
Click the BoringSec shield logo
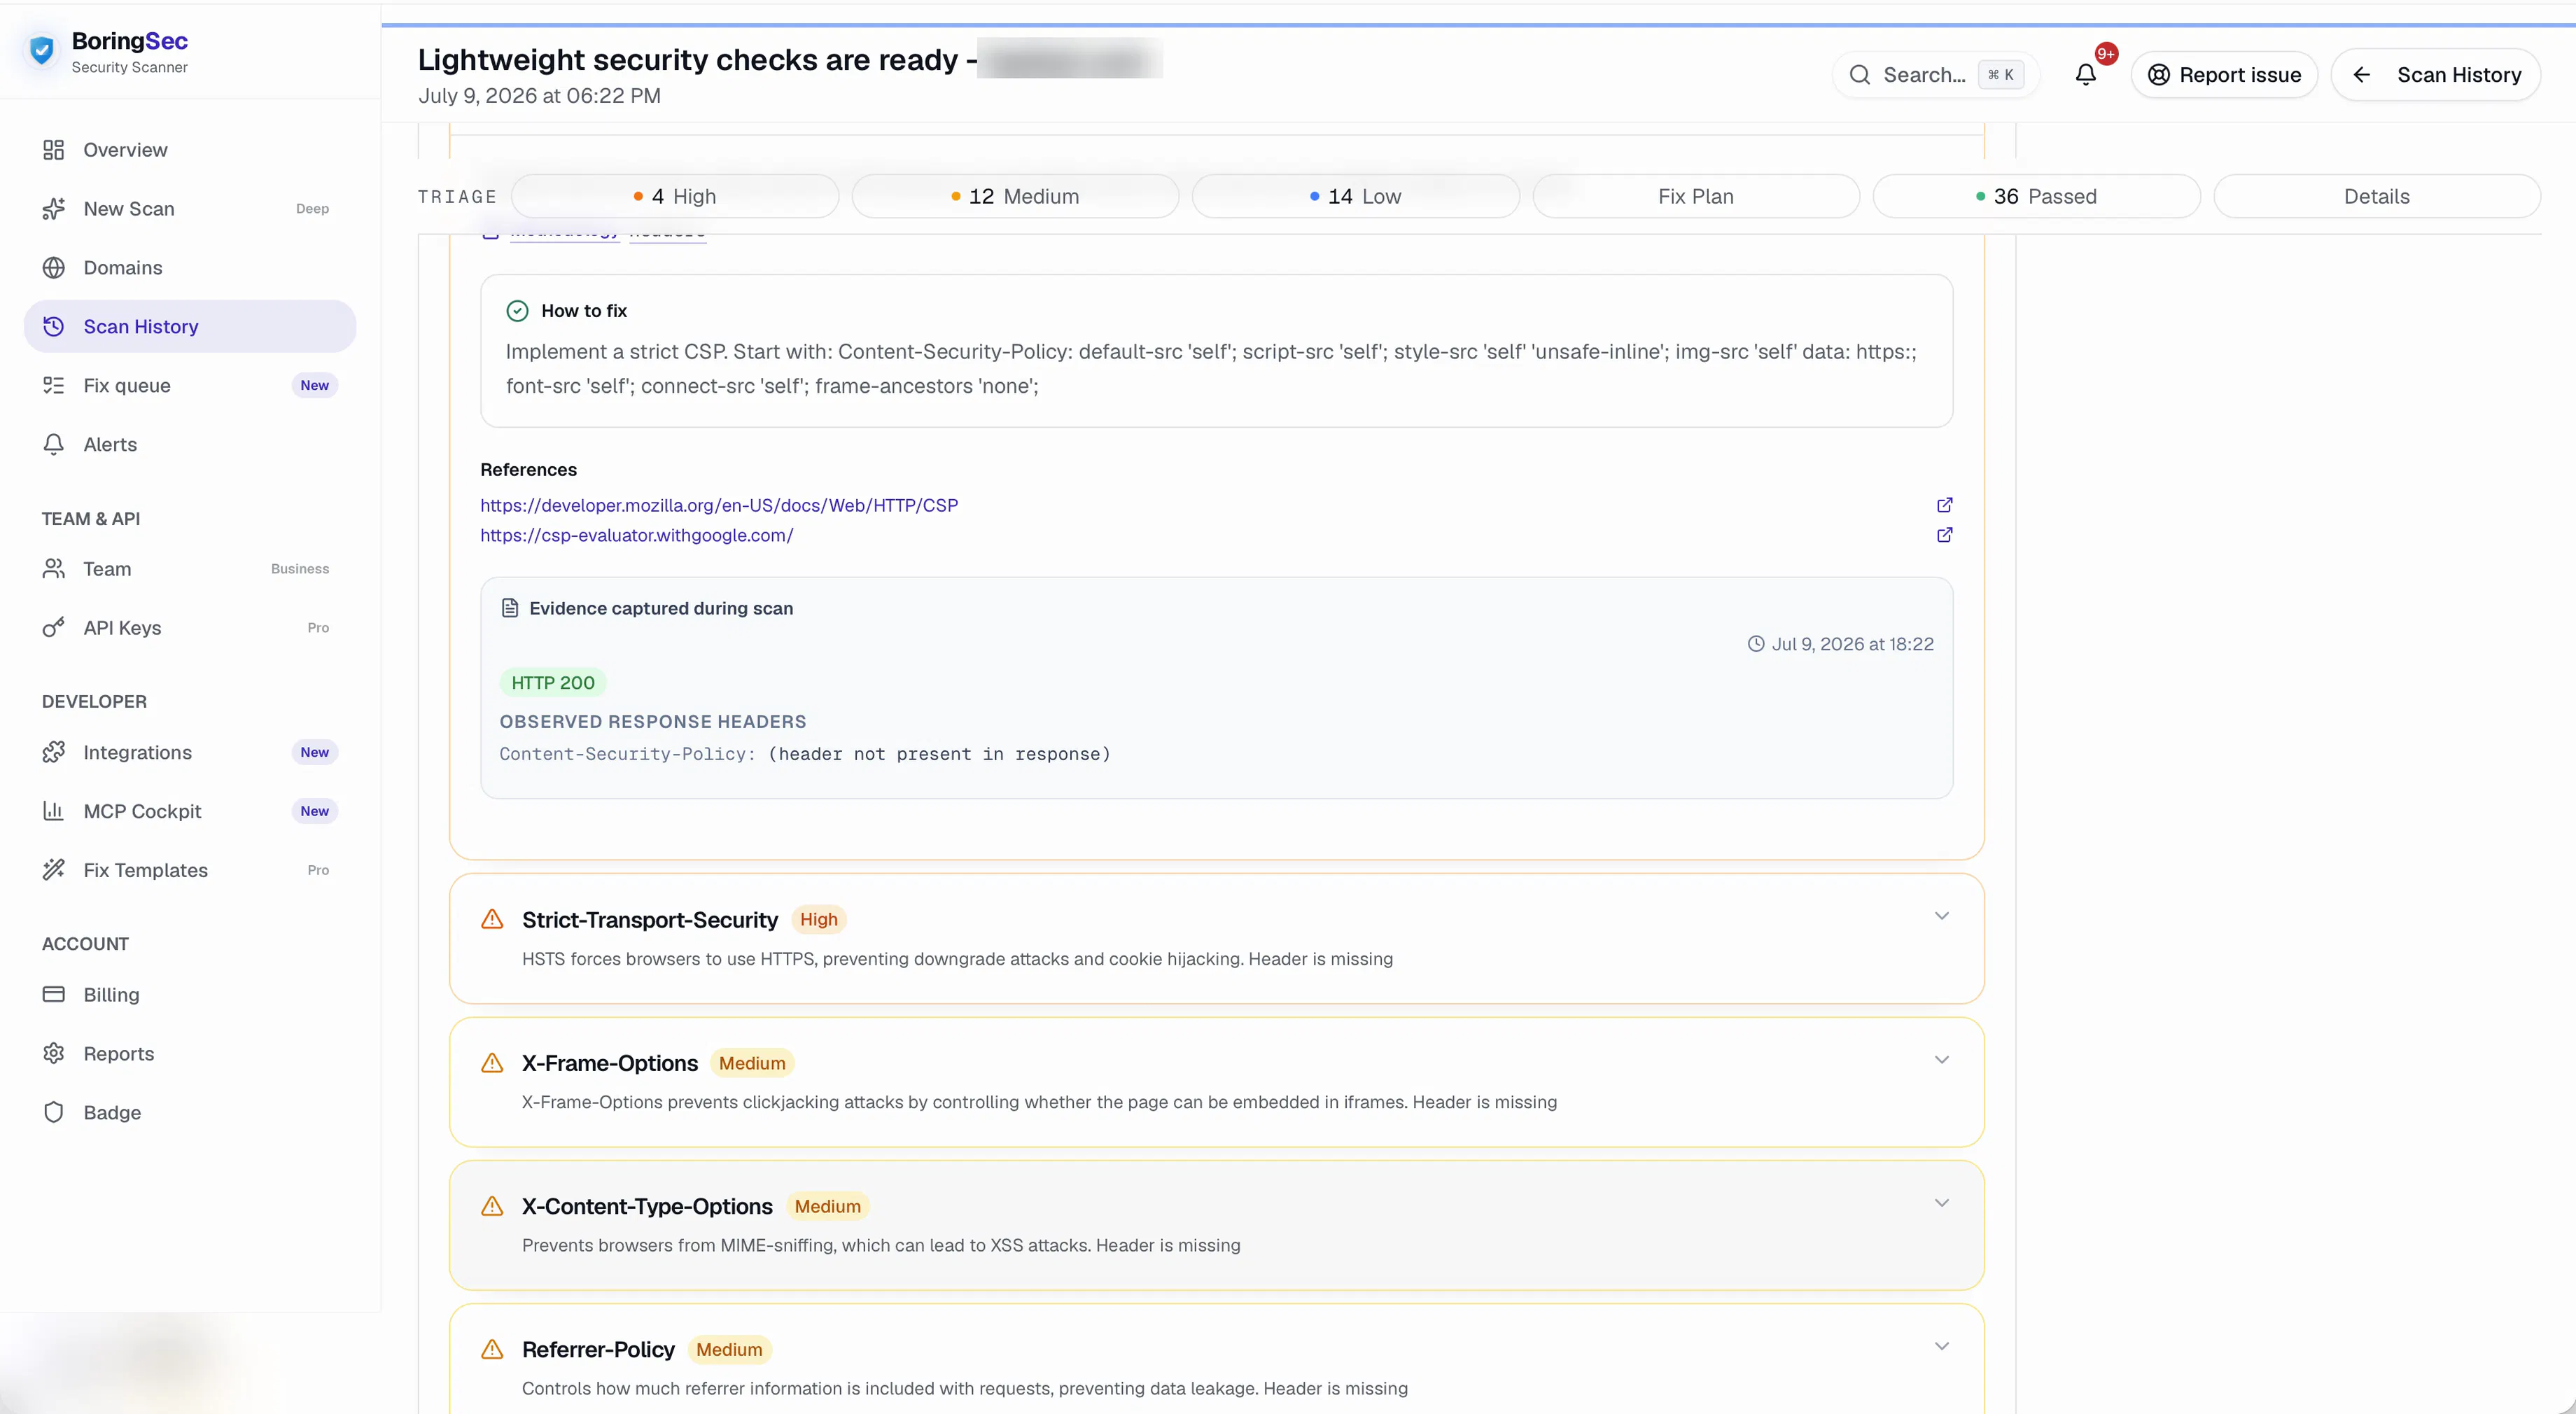42,50
